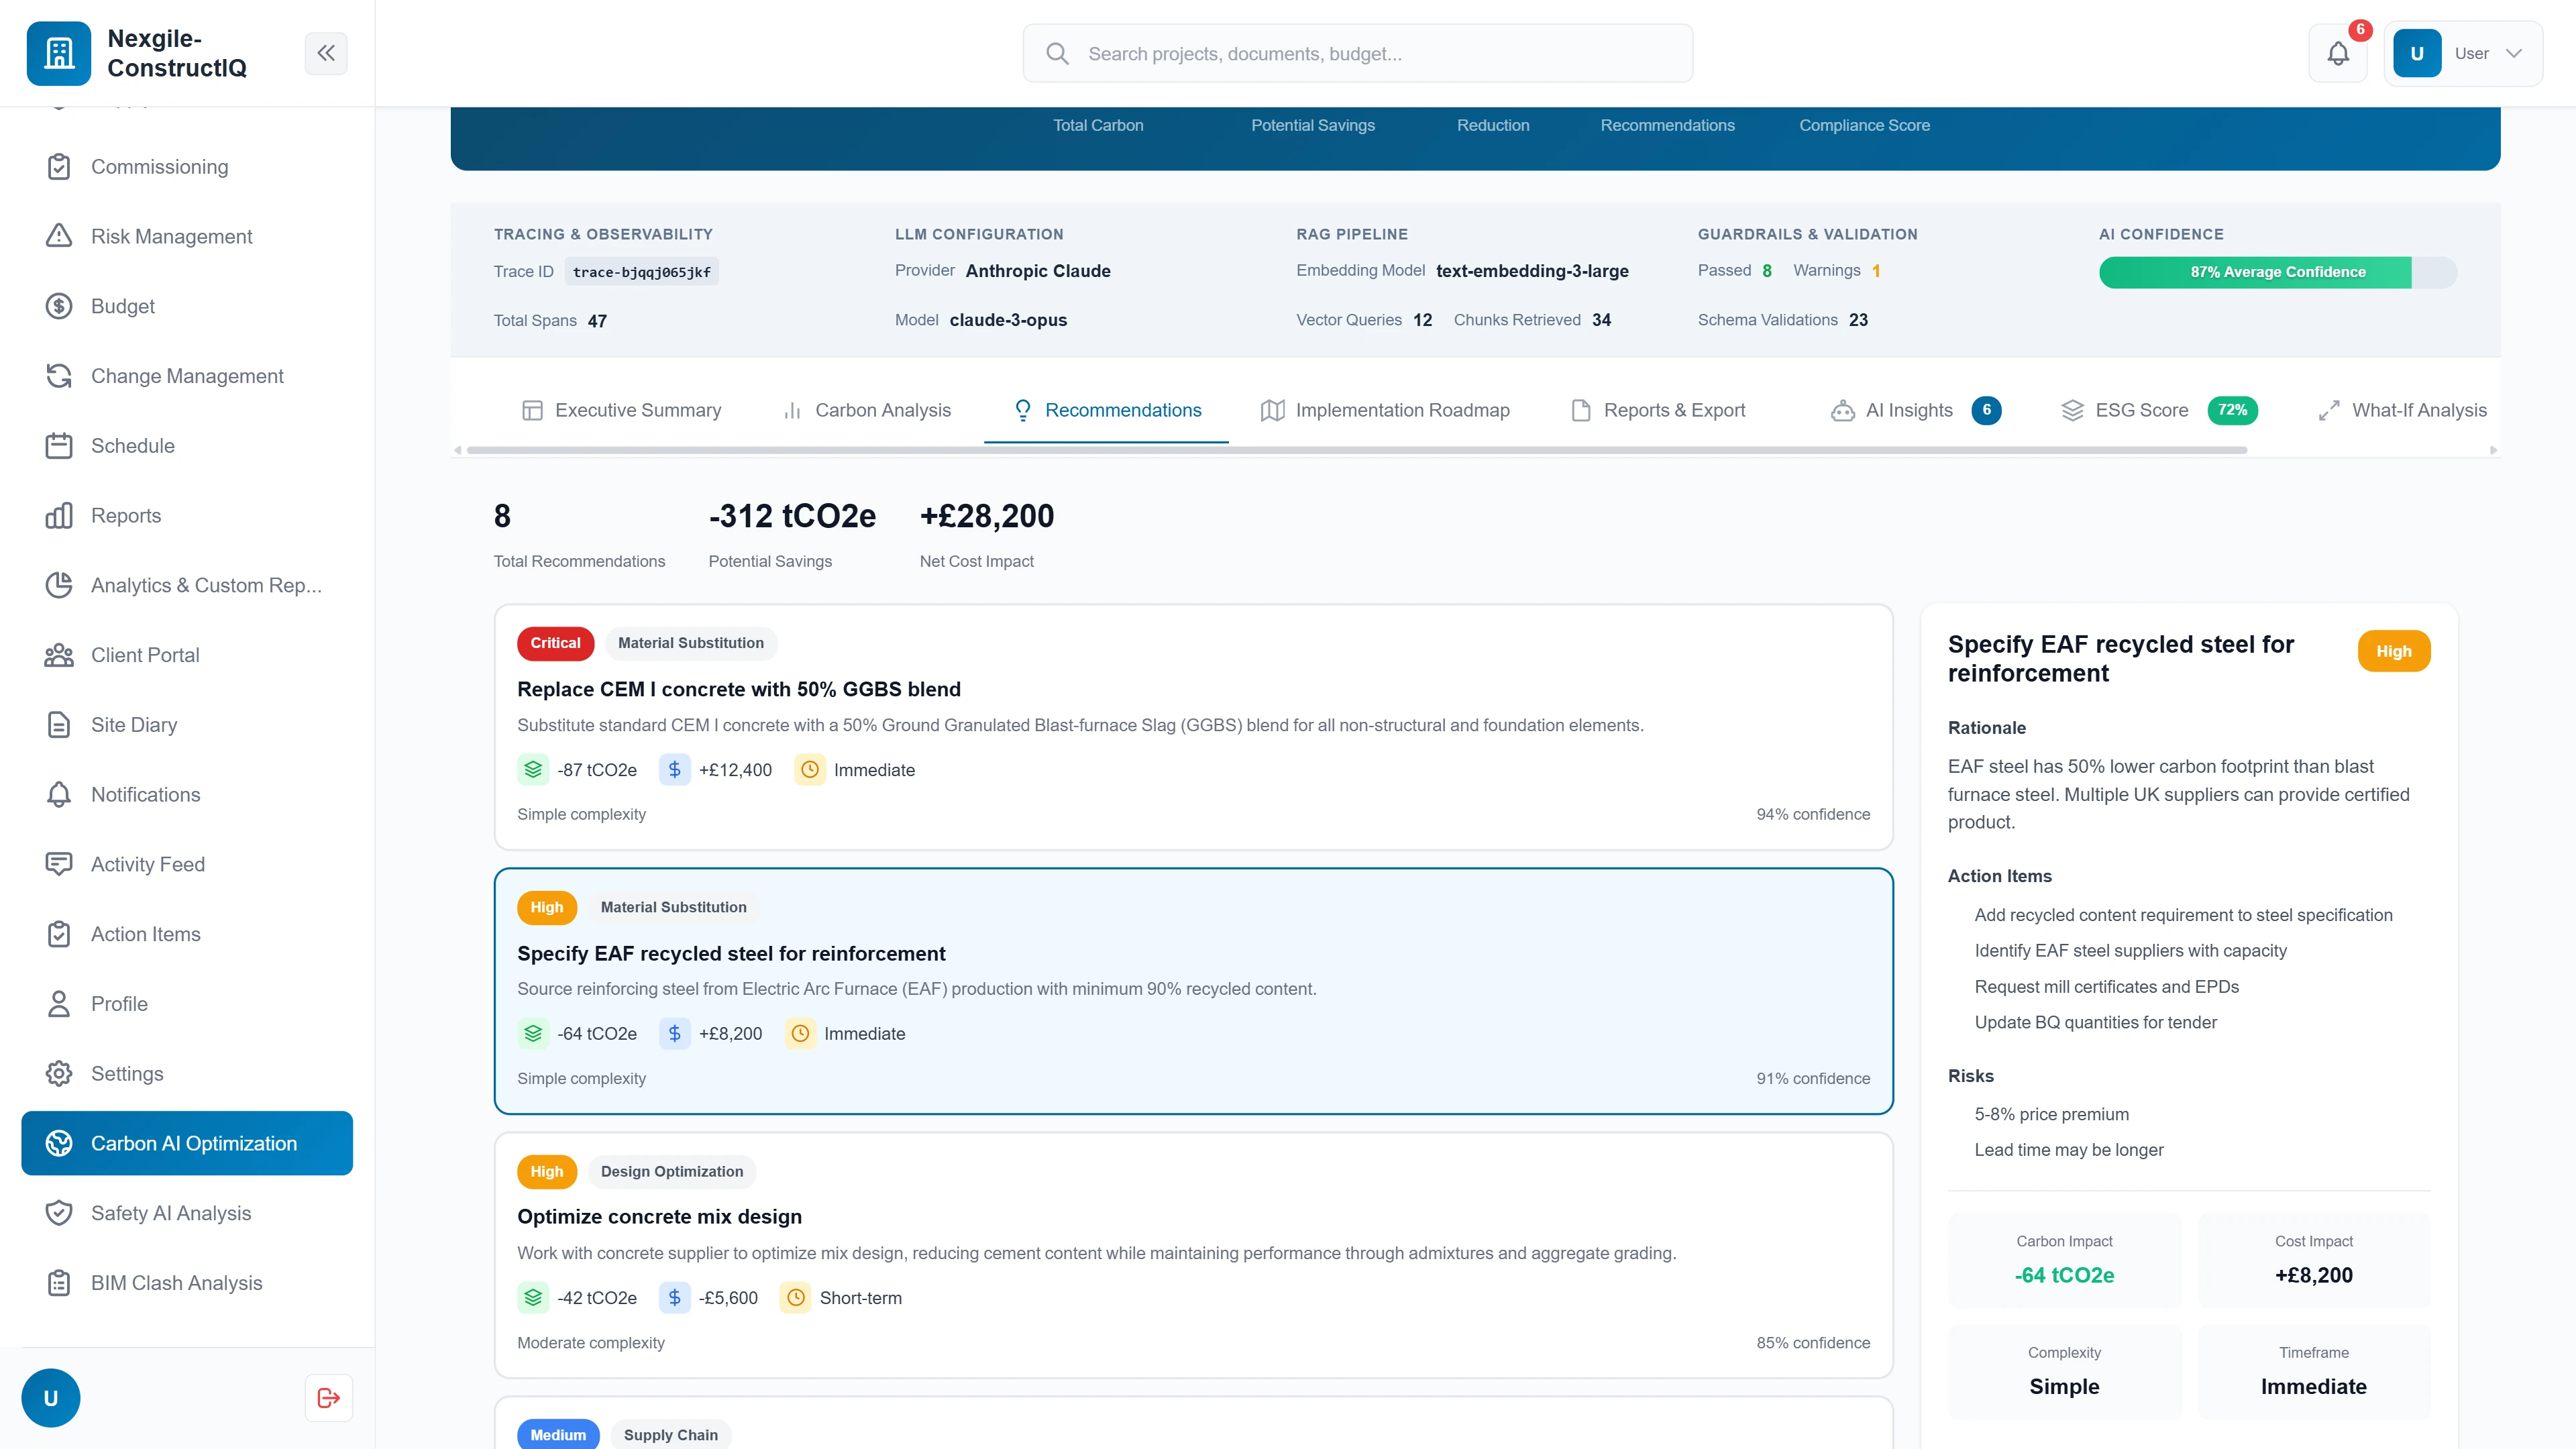The width and height of the screenshot is (2576, 1449).
Task: Click the 87% Average Confidence progress bar
Action: pyautogui.click(x=2277, y=272)
